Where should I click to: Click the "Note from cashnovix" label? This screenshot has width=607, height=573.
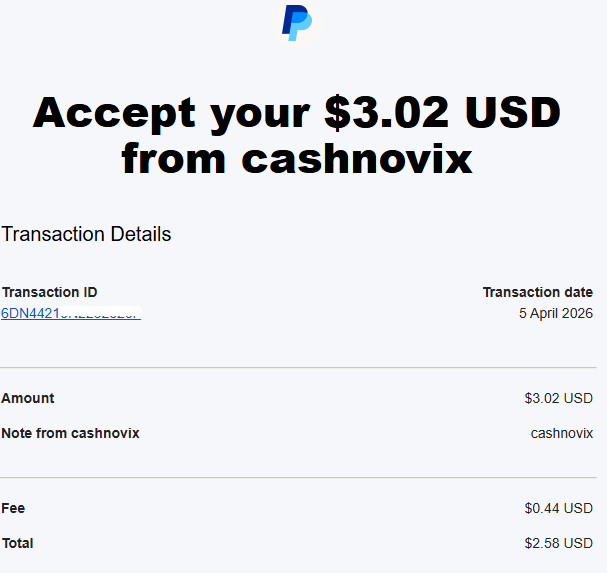coord(70,433)
